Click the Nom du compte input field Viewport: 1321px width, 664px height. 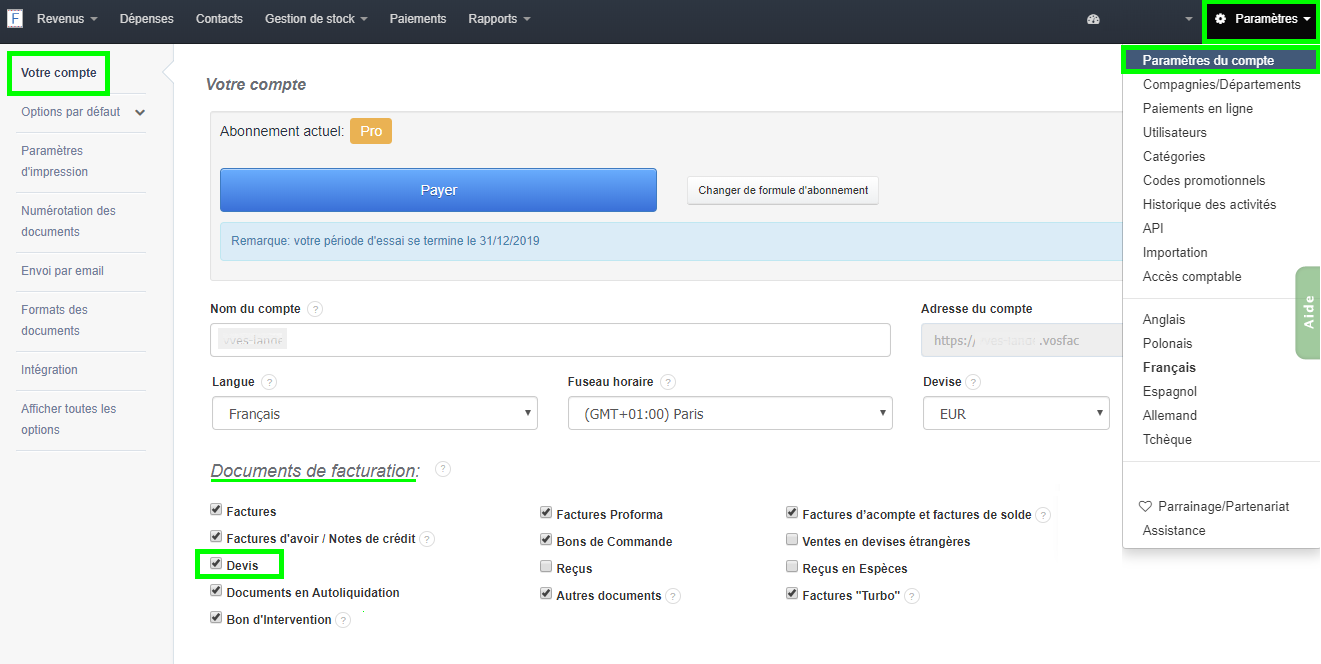coord(550,339)
